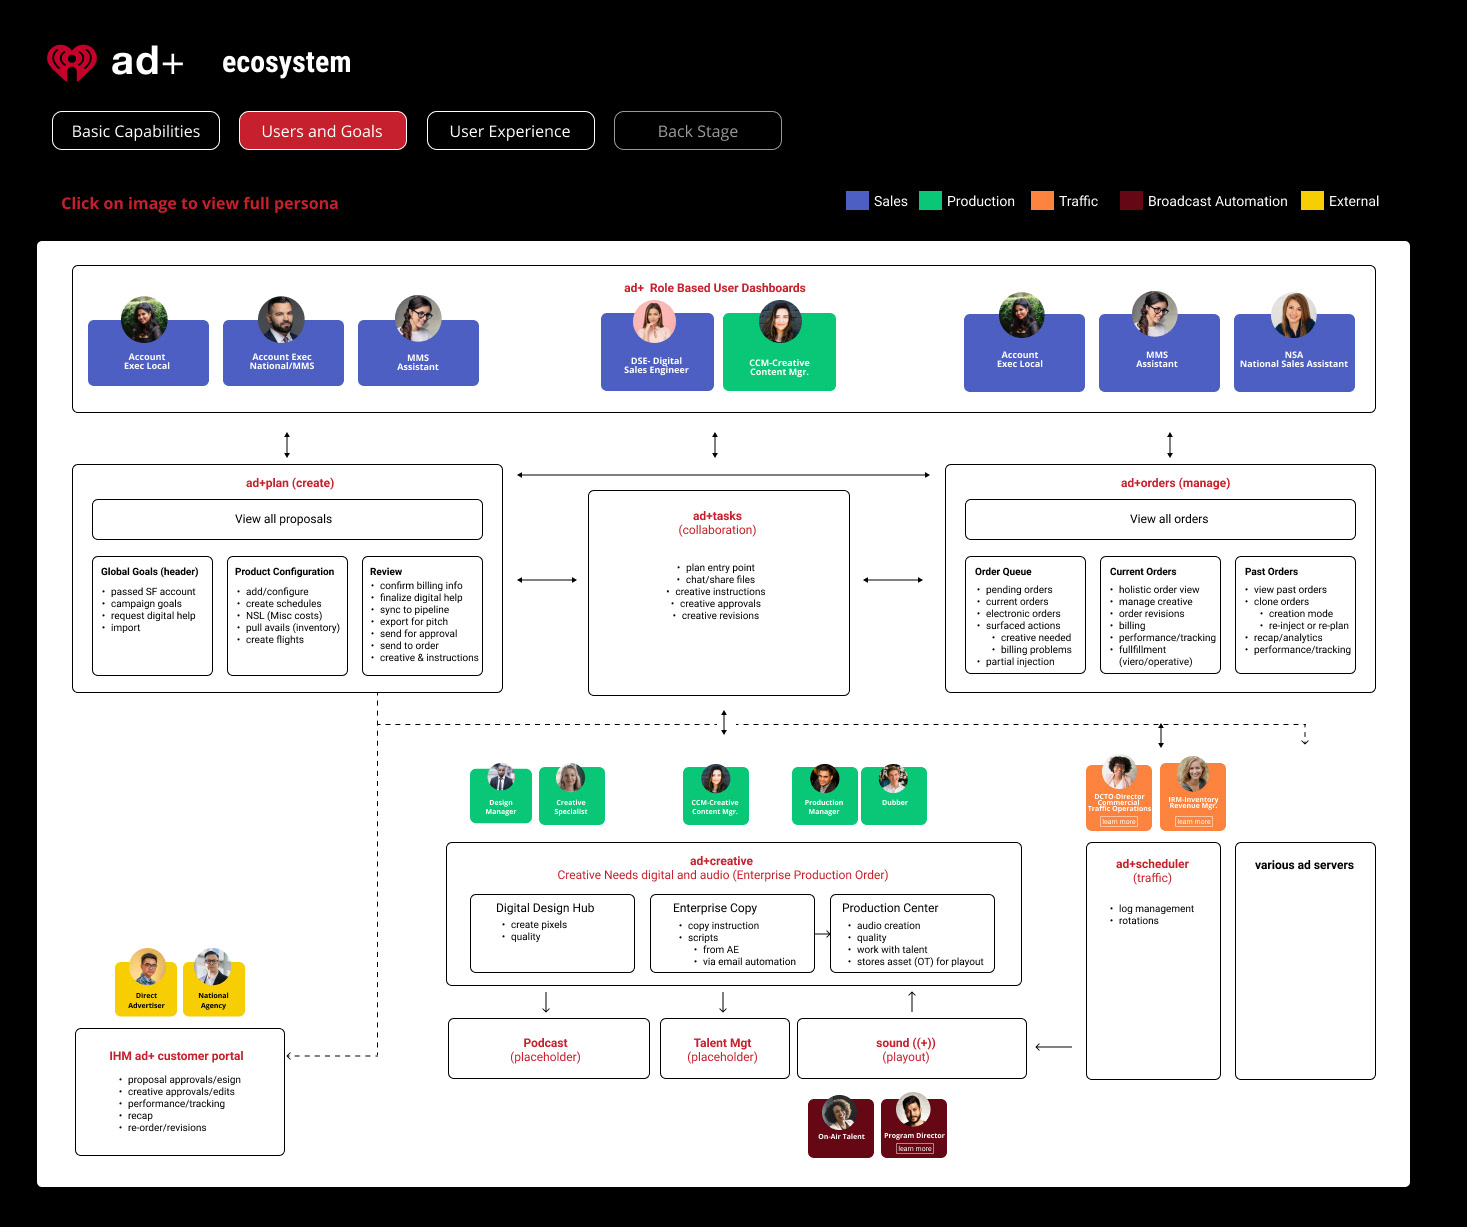Open the MMS Assistant persona in left dashboard group

tap(418, 342)
